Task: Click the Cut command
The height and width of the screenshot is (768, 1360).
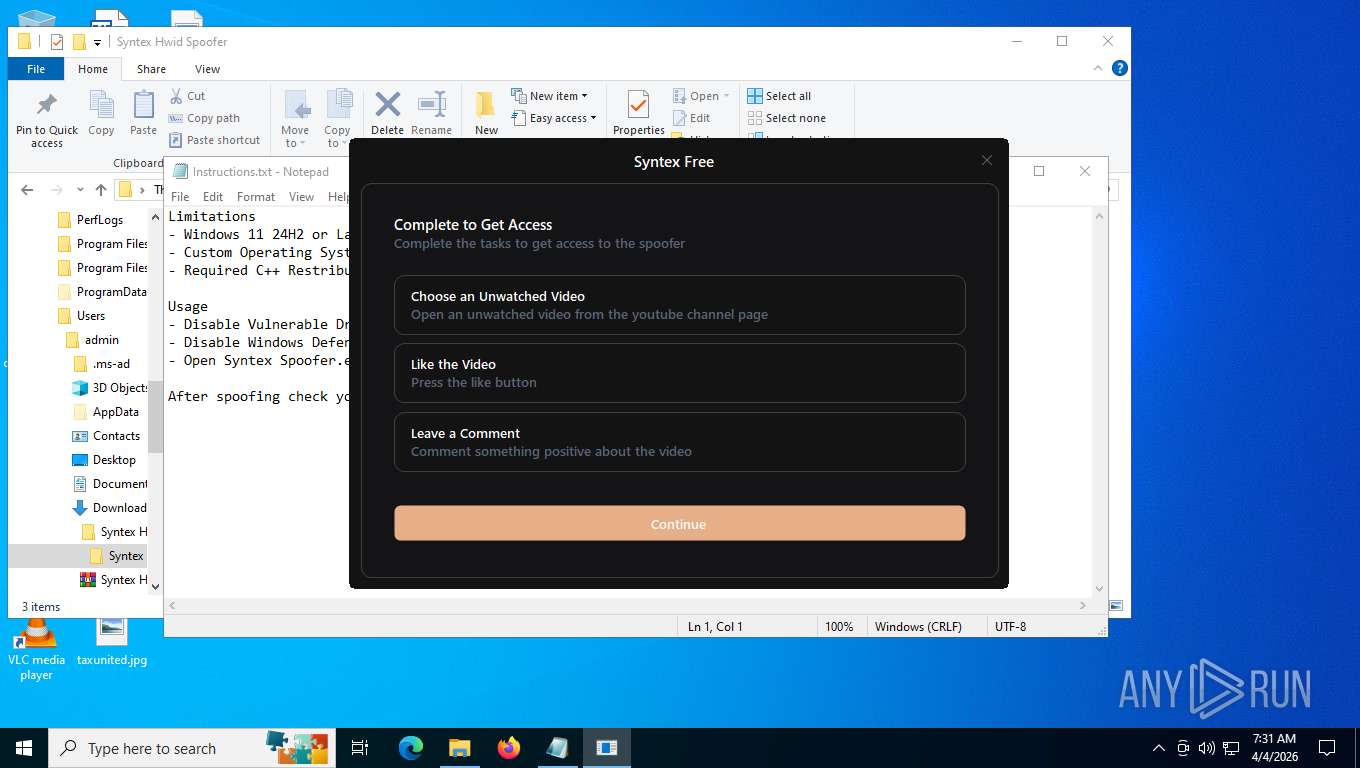Action: pyautogui.click(x=187, y=96)
